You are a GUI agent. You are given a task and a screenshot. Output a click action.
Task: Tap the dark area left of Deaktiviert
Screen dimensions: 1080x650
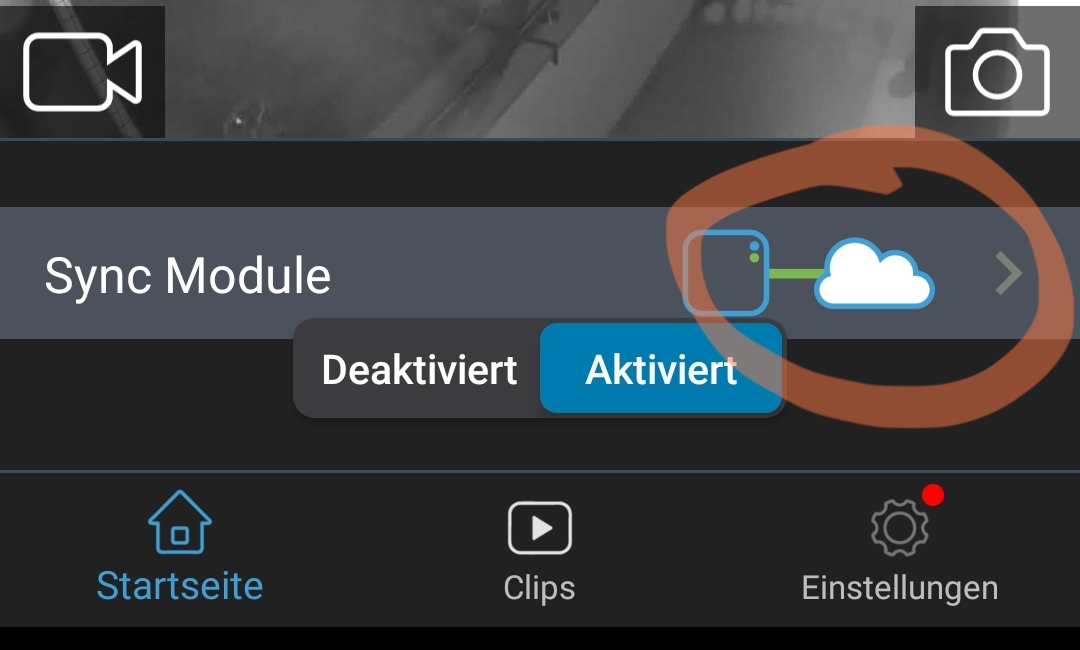click(146, 404)
